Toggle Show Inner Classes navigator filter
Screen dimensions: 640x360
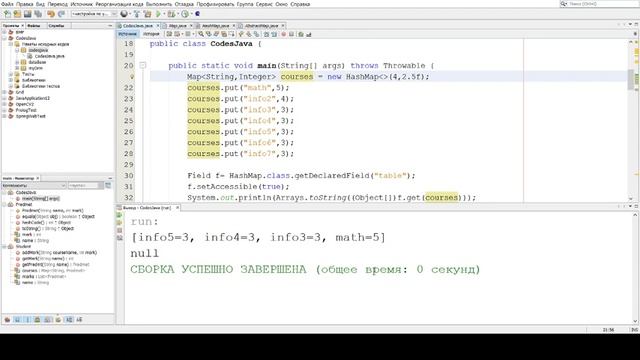tap(48, 320)
